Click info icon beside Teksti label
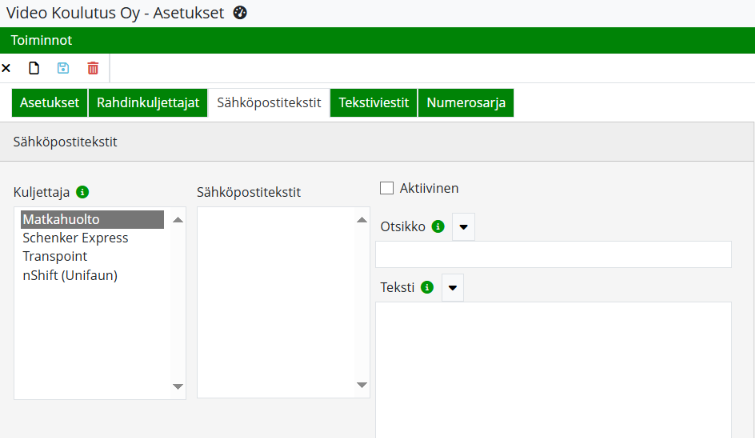The height and width of the screenshot is (438, 755). (427, 288)
